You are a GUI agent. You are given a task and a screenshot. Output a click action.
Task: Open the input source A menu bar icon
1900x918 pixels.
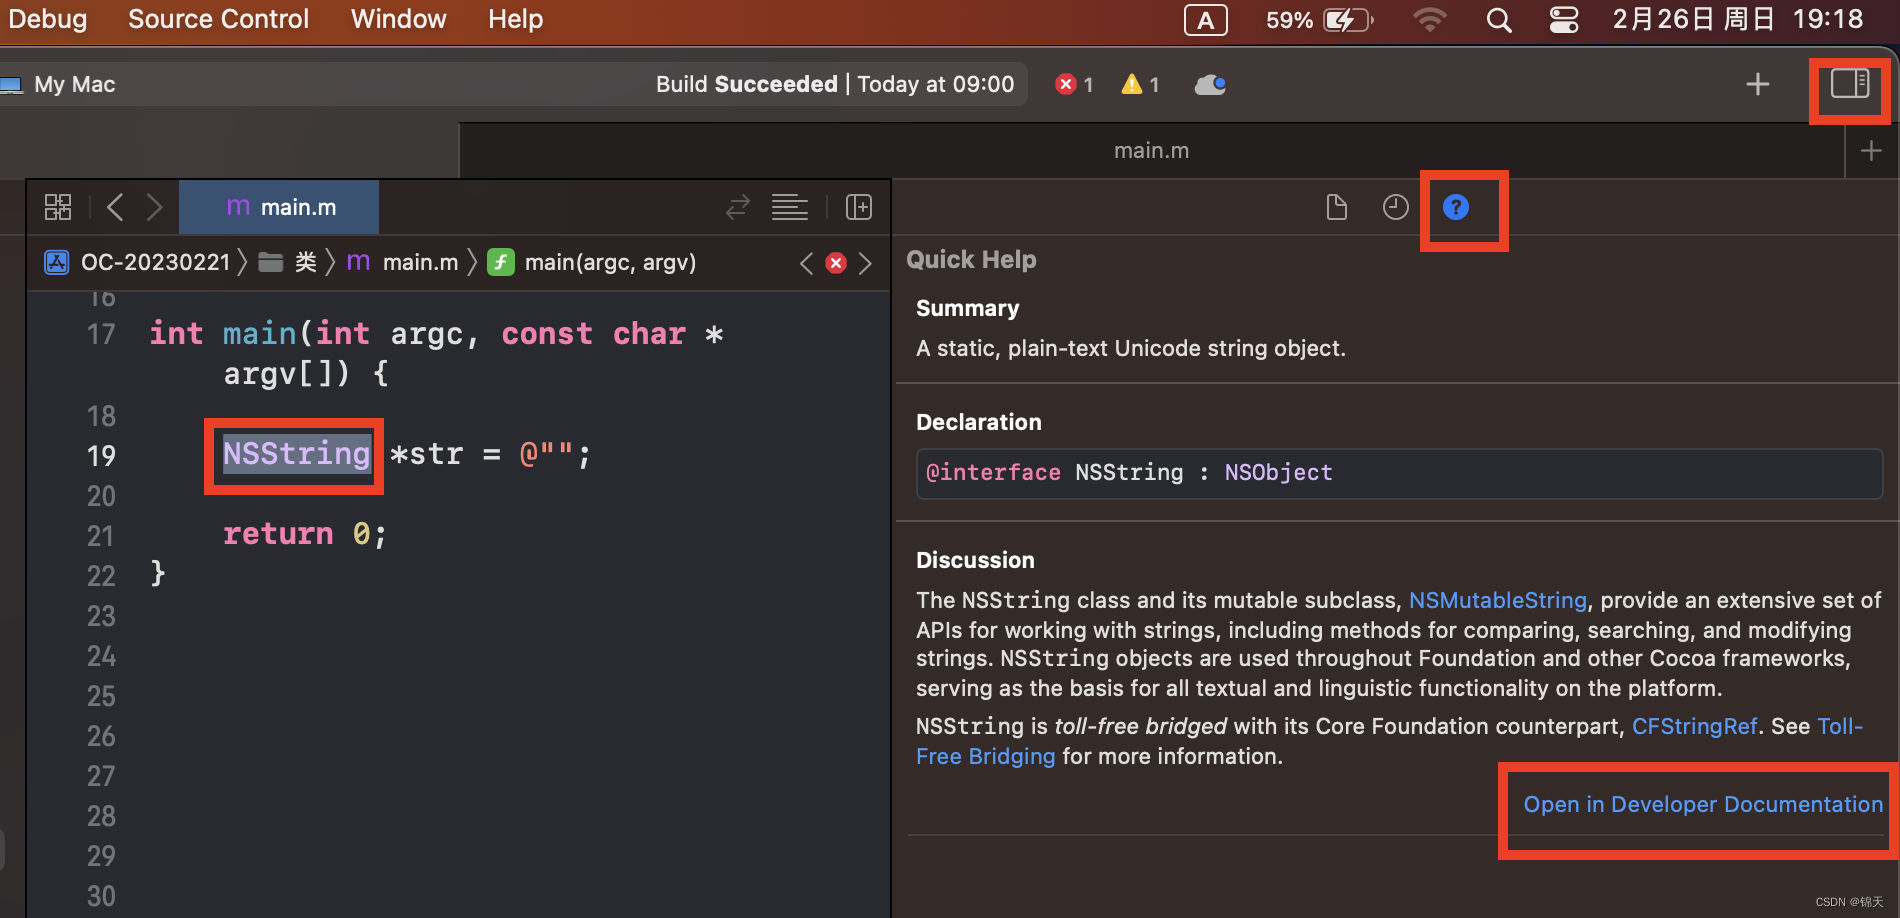(x=1206, y=20)
